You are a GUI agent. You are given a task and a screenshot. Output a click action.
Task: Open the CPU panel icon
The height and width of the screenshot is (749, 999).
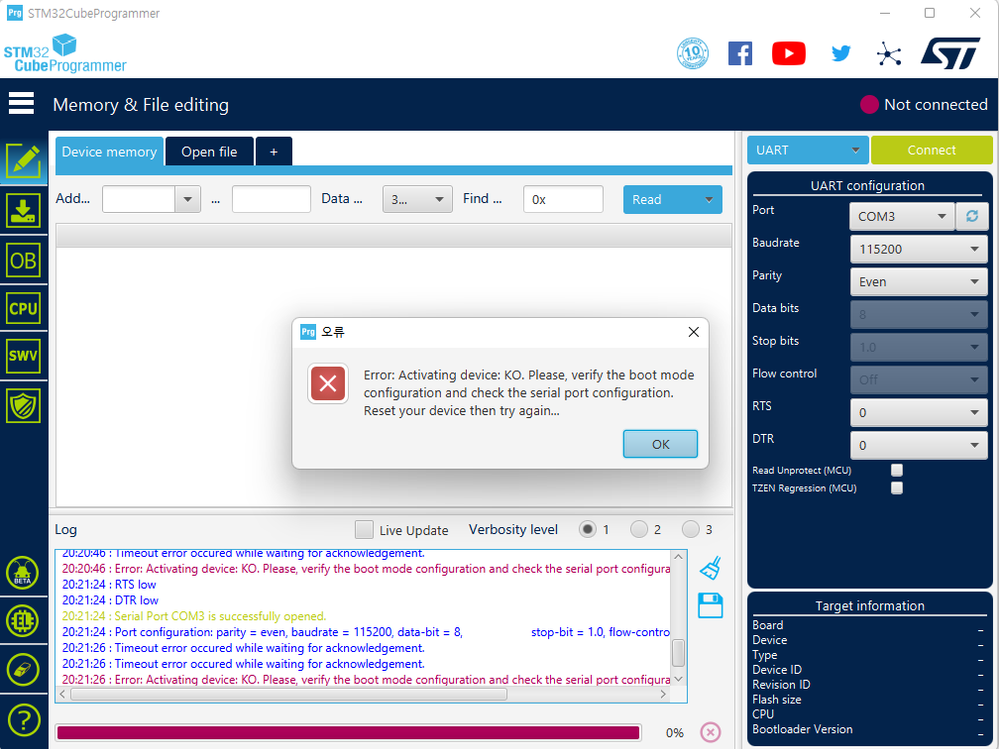click(24, 309)
